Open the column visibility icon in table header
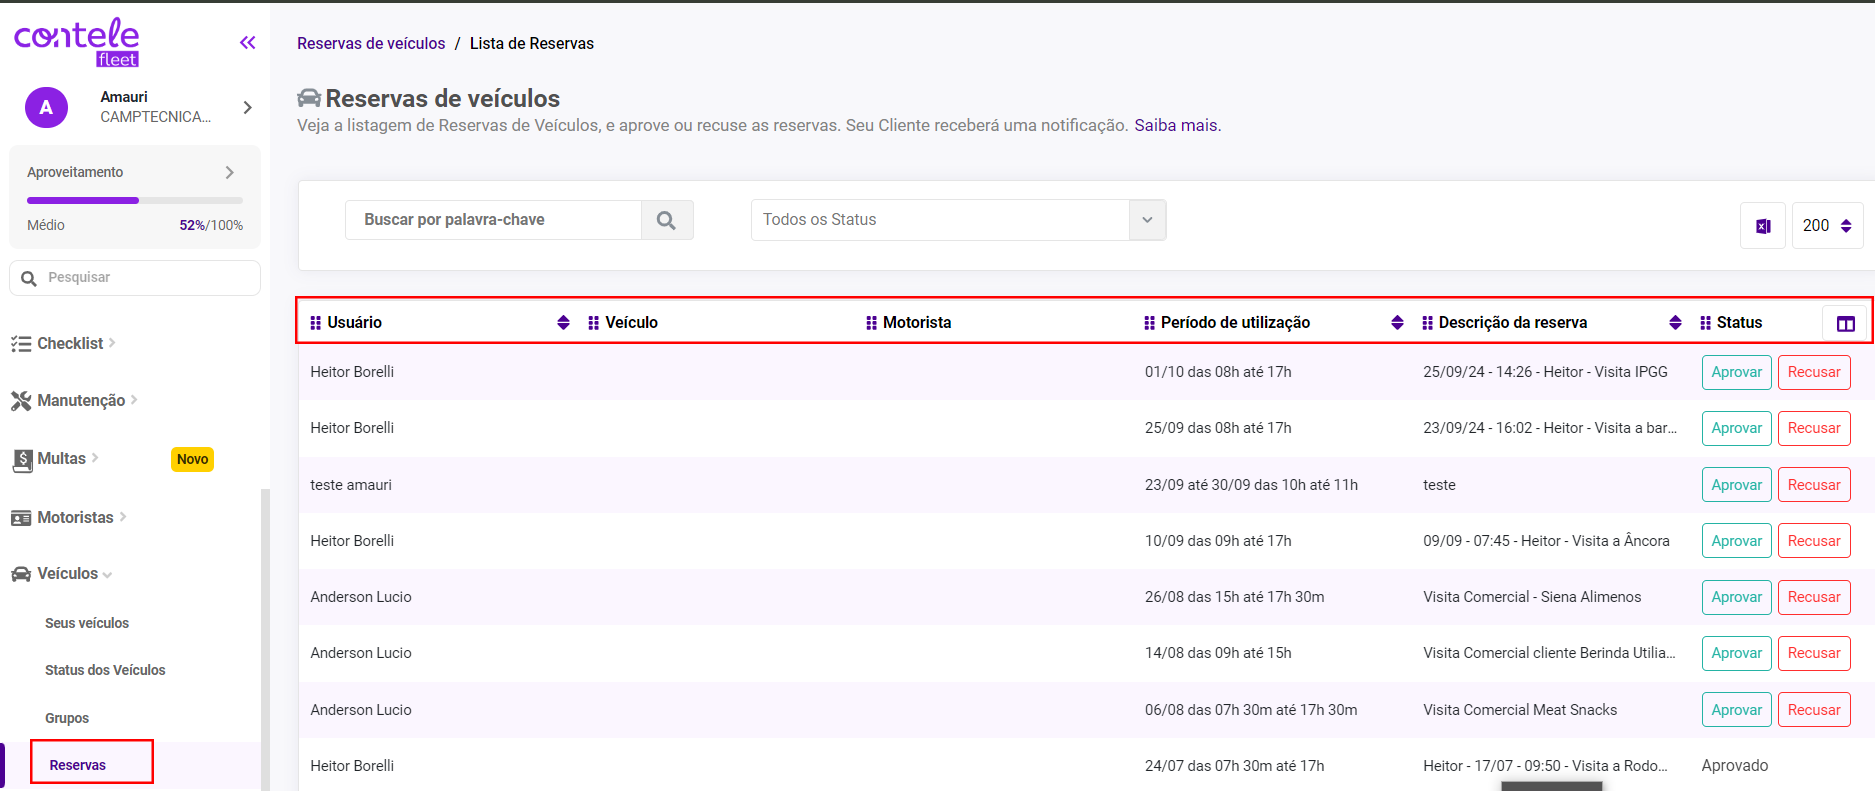The image size is (1875, 791). point(1845,323)
